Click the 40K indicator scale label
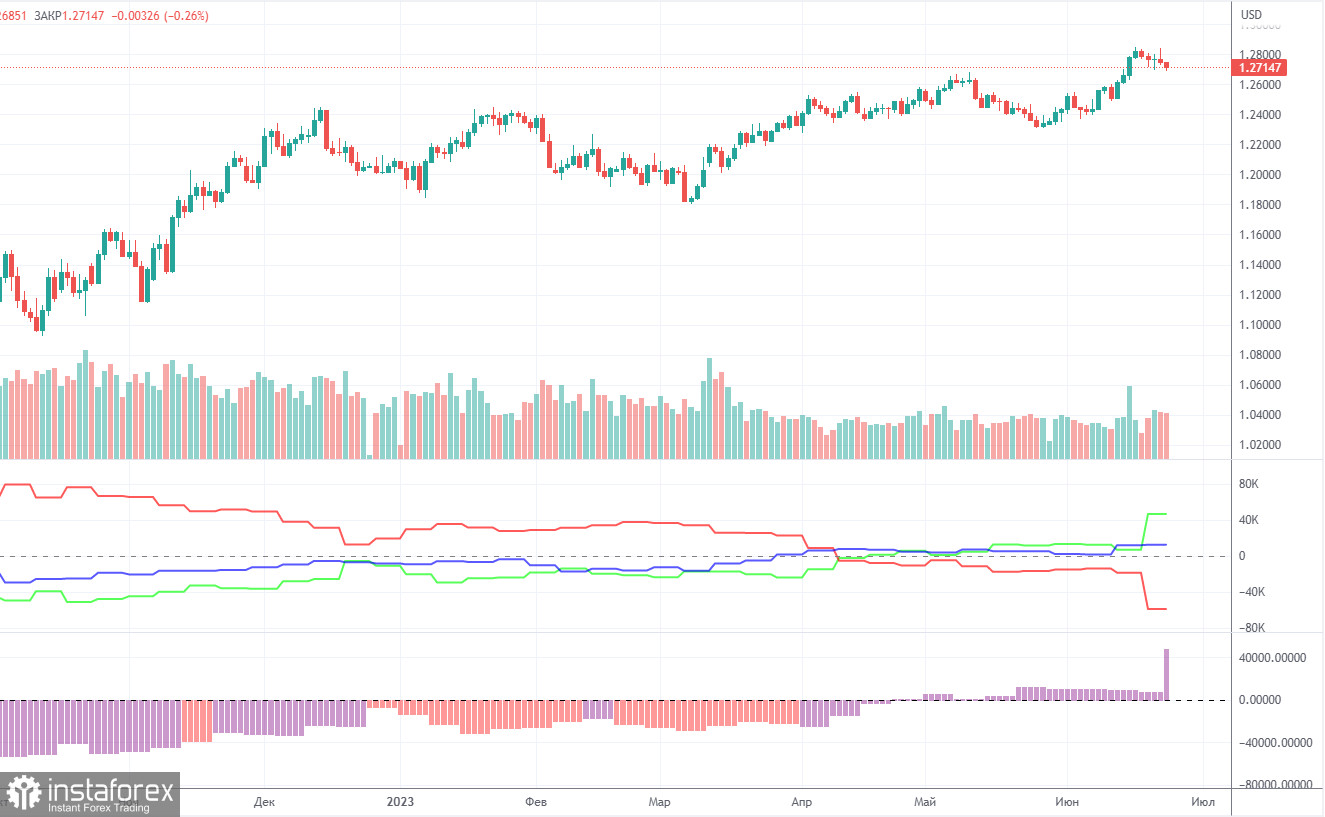1325x817 pixels. 1249,520
